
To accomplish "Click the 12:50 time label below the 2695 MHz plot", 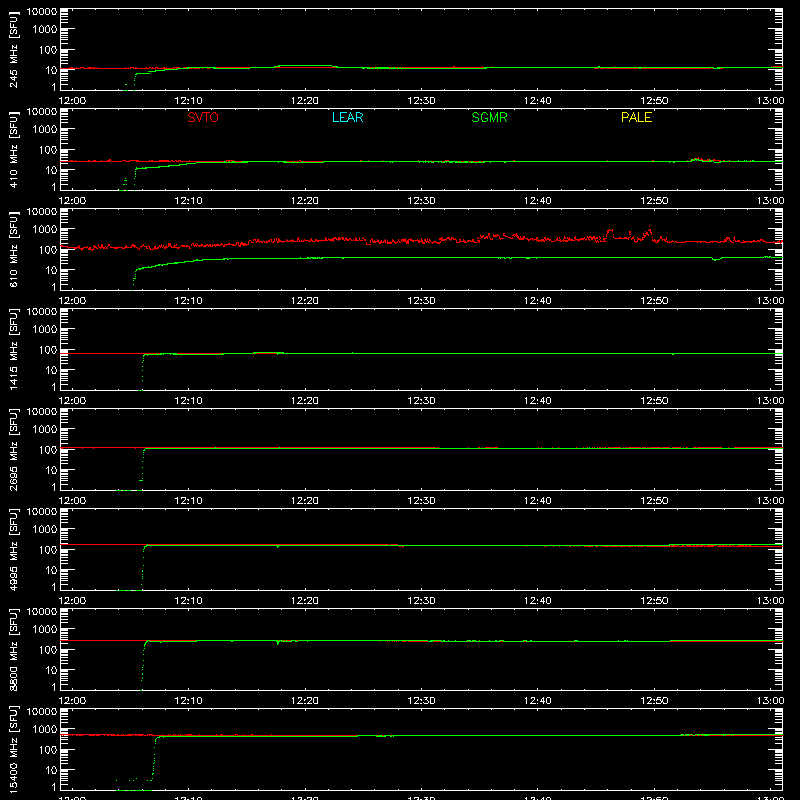I will click(654, 501).
